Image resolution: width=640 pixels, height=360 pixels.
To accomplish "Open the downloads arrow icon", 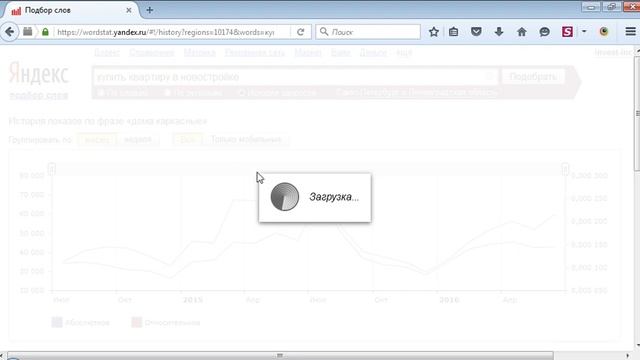I will [x=499, y=32].
